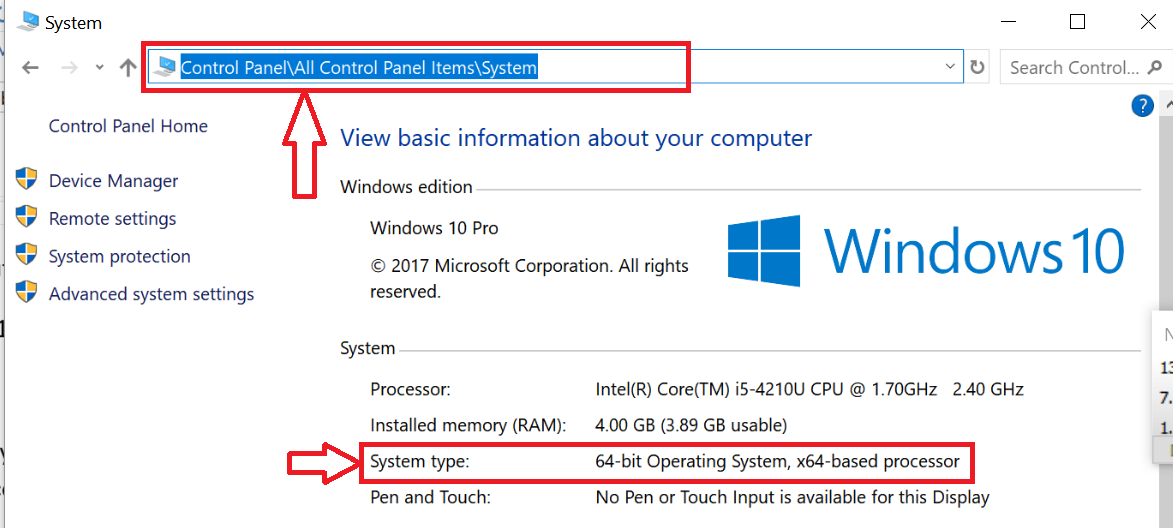Click the forward navigation arrow
The image size is (1173, 528).
point(70,68)
